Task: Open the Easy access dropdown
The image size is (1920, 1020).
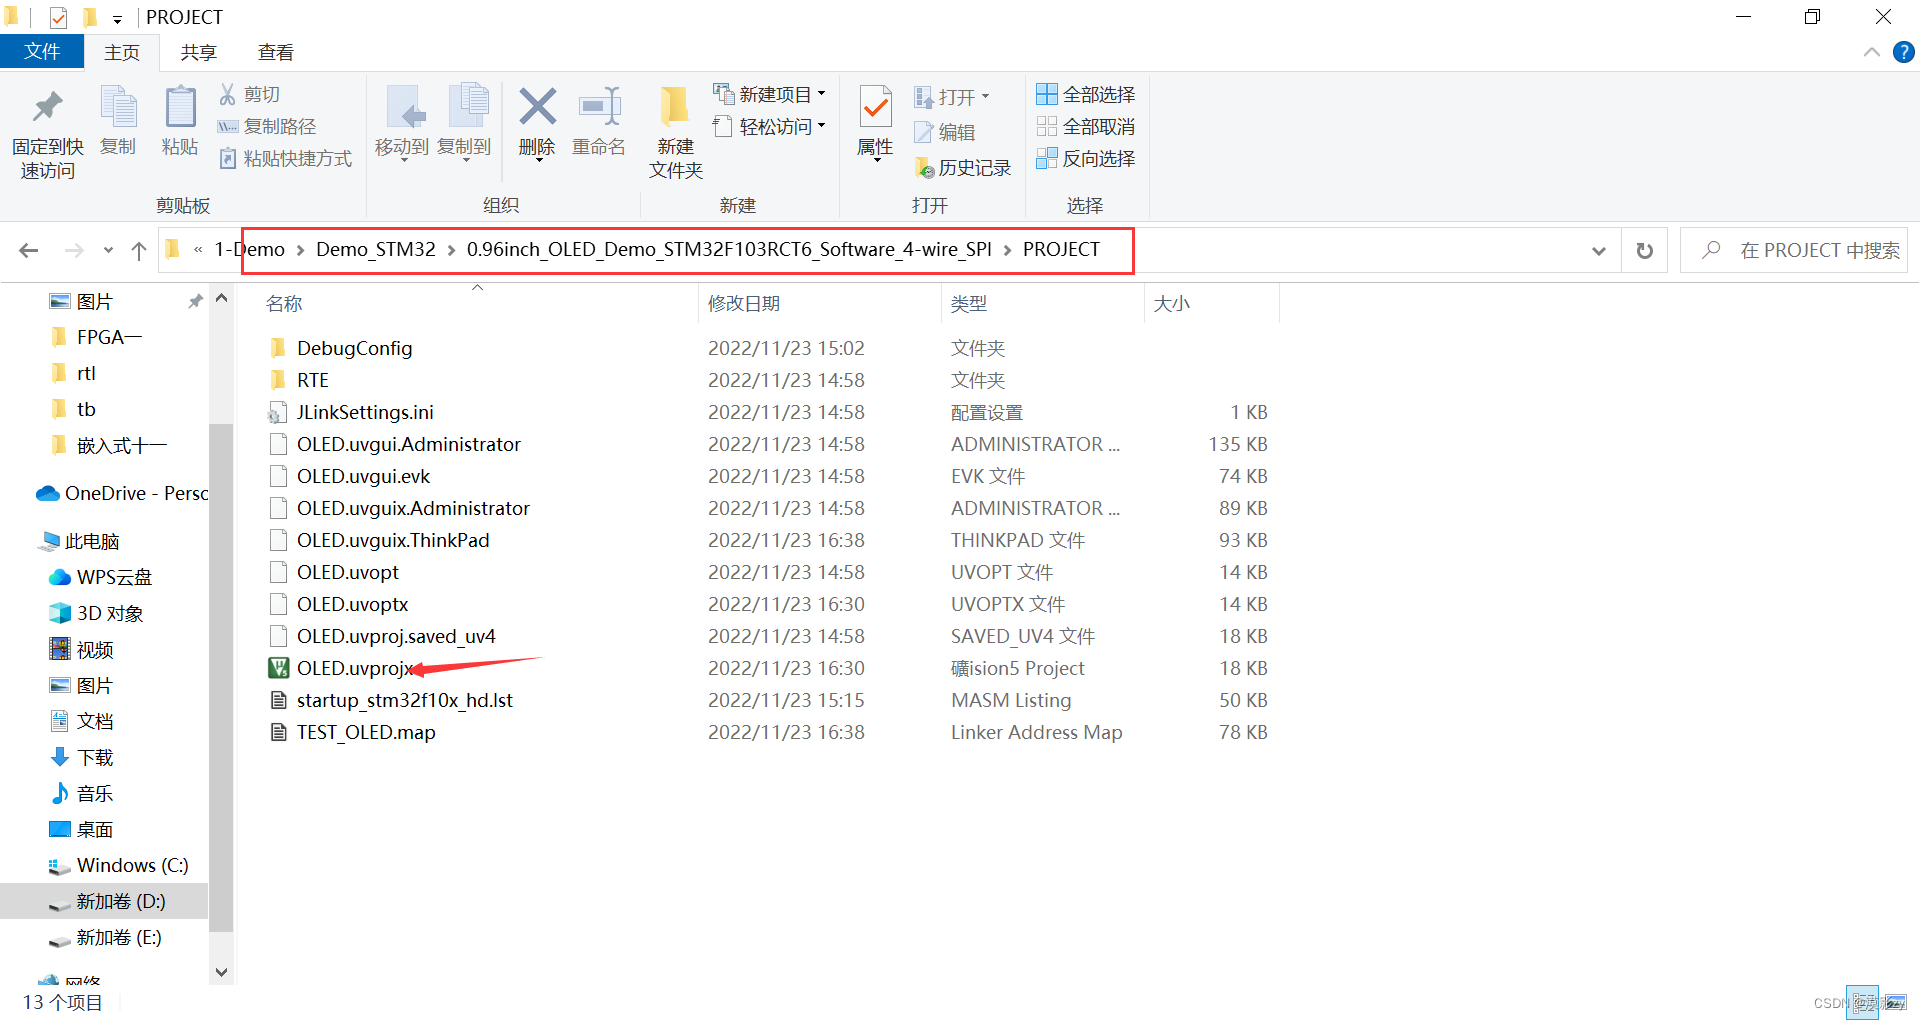Action: pyautogui.click(x=770, y=126)
